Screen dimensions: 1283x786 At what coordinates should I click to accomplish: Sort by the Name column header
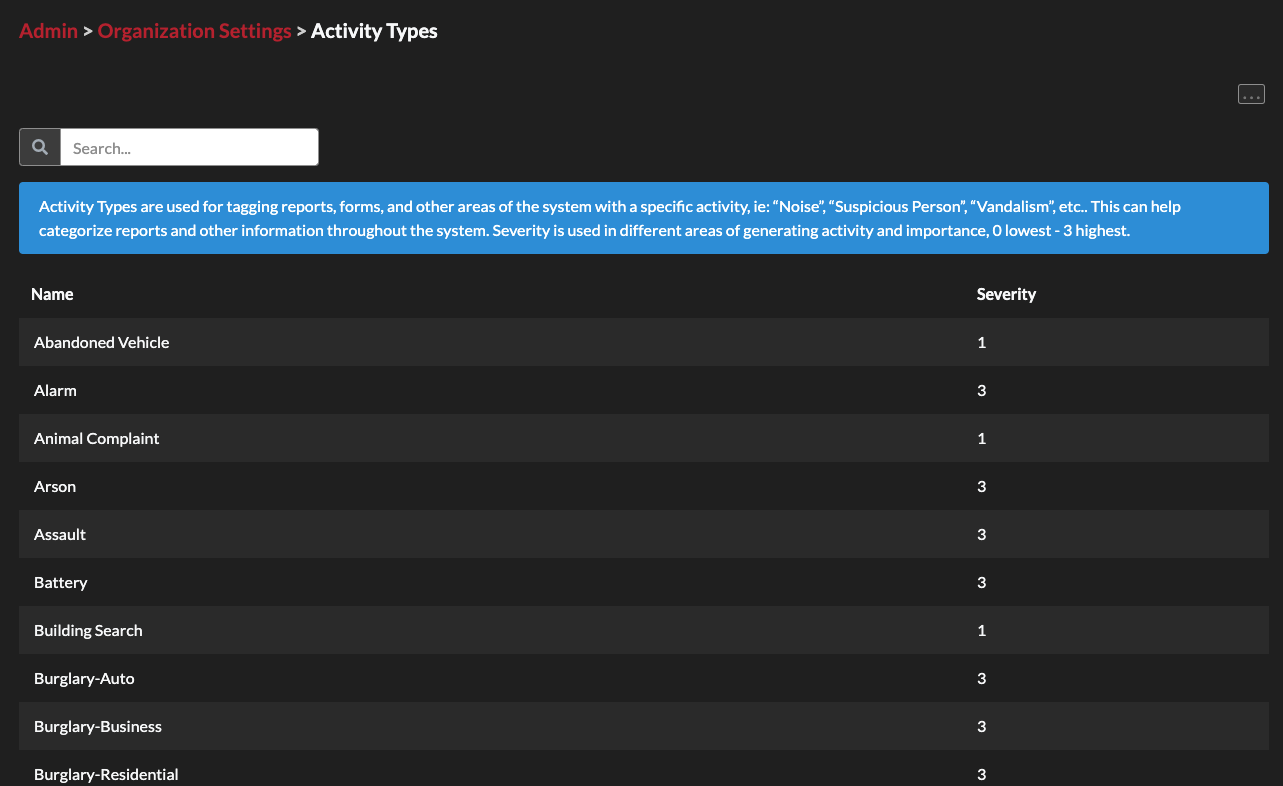click(52, 294)
